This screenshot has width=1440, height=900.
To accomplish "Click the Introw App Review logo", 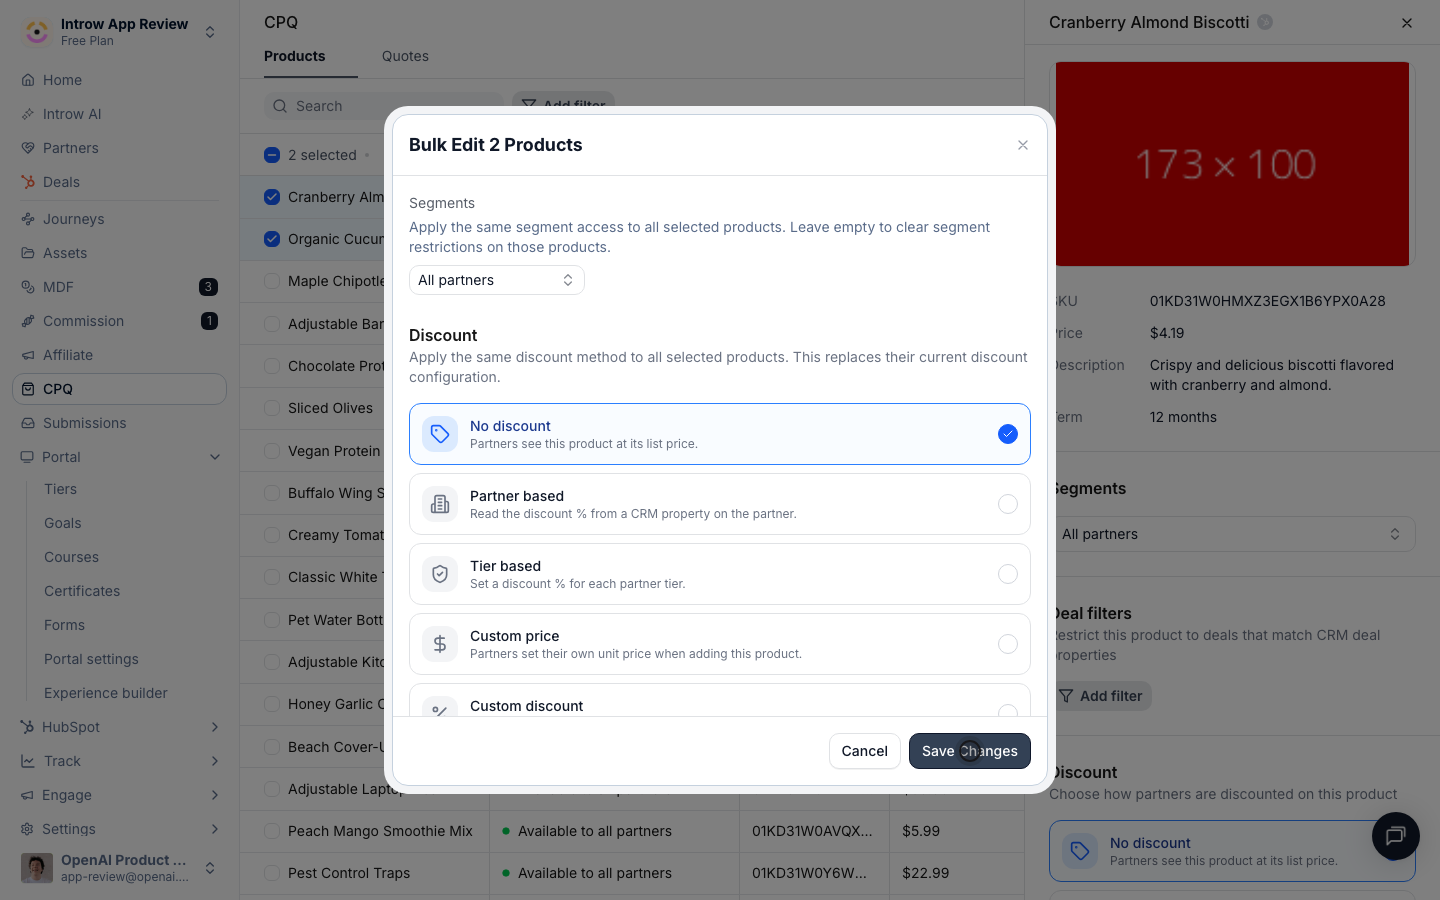I will [37, 32].
